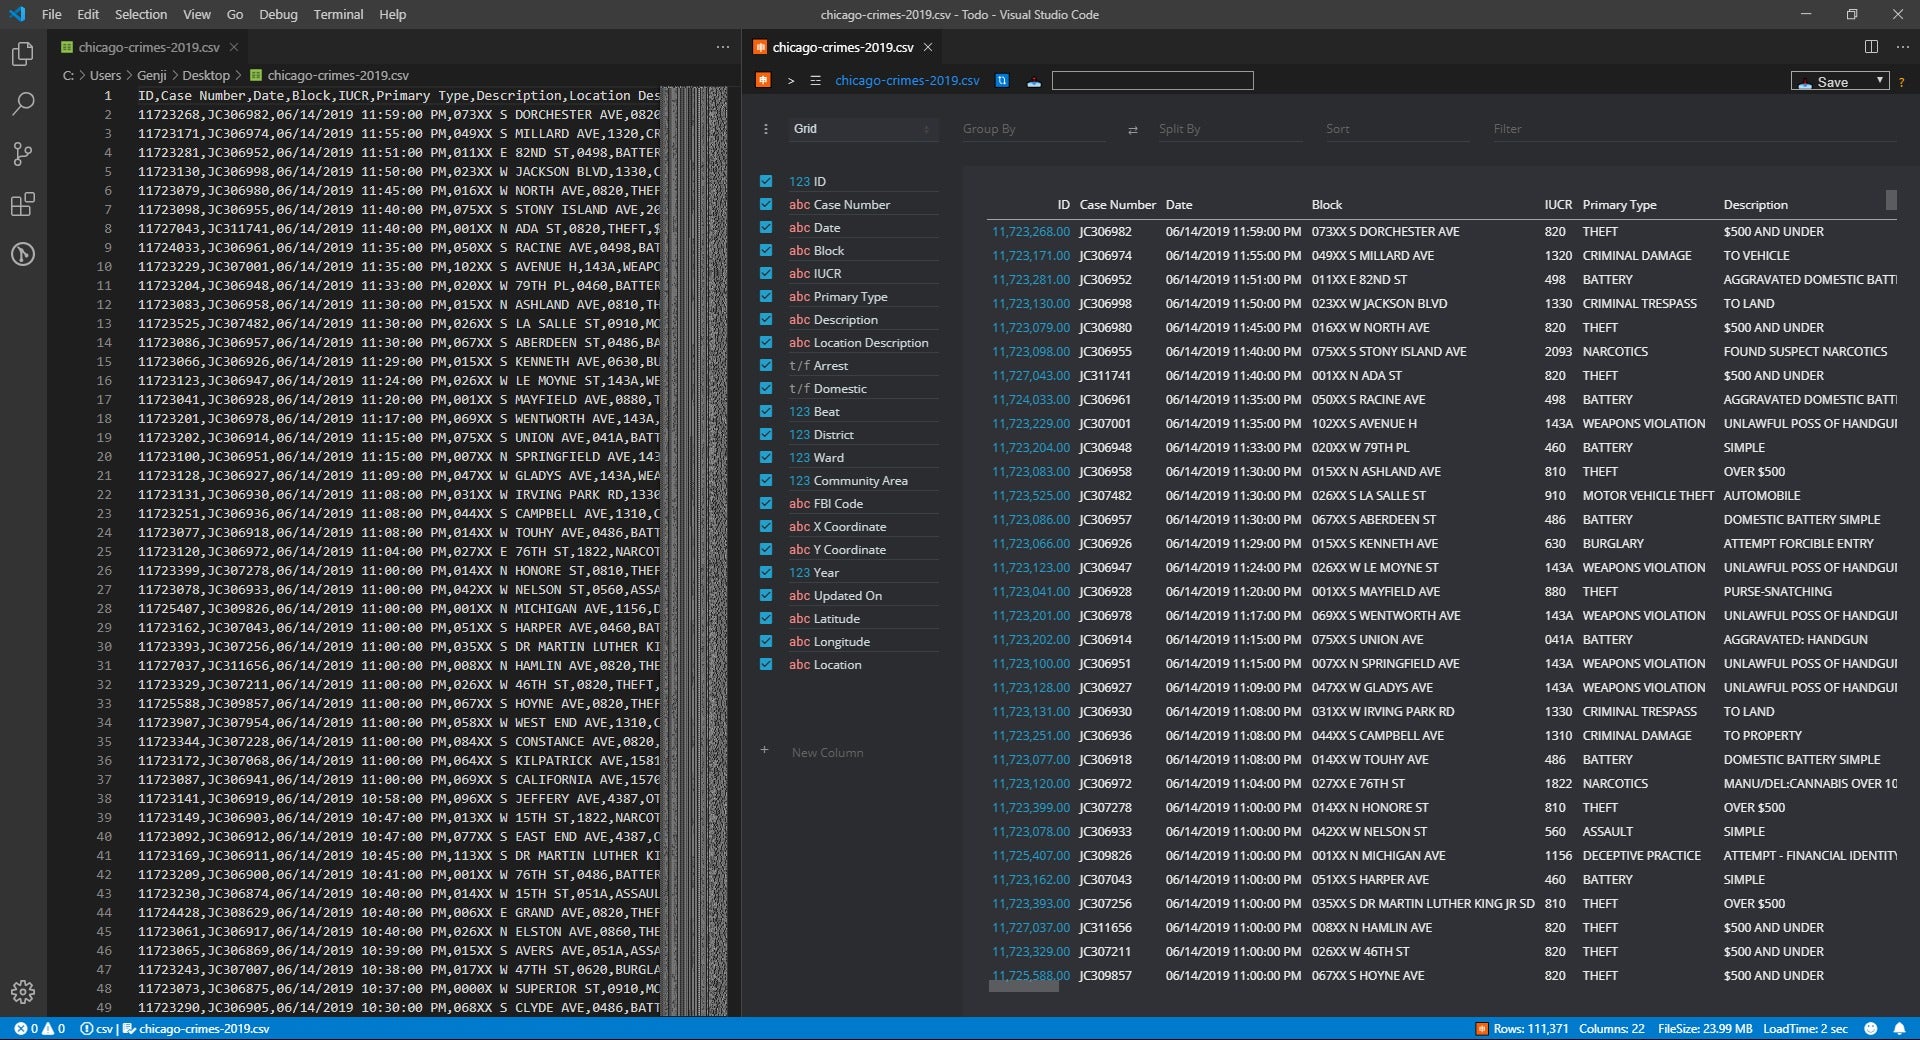
Task: Click the plus icon next to New Column
Action: click(x=764, y=750)
